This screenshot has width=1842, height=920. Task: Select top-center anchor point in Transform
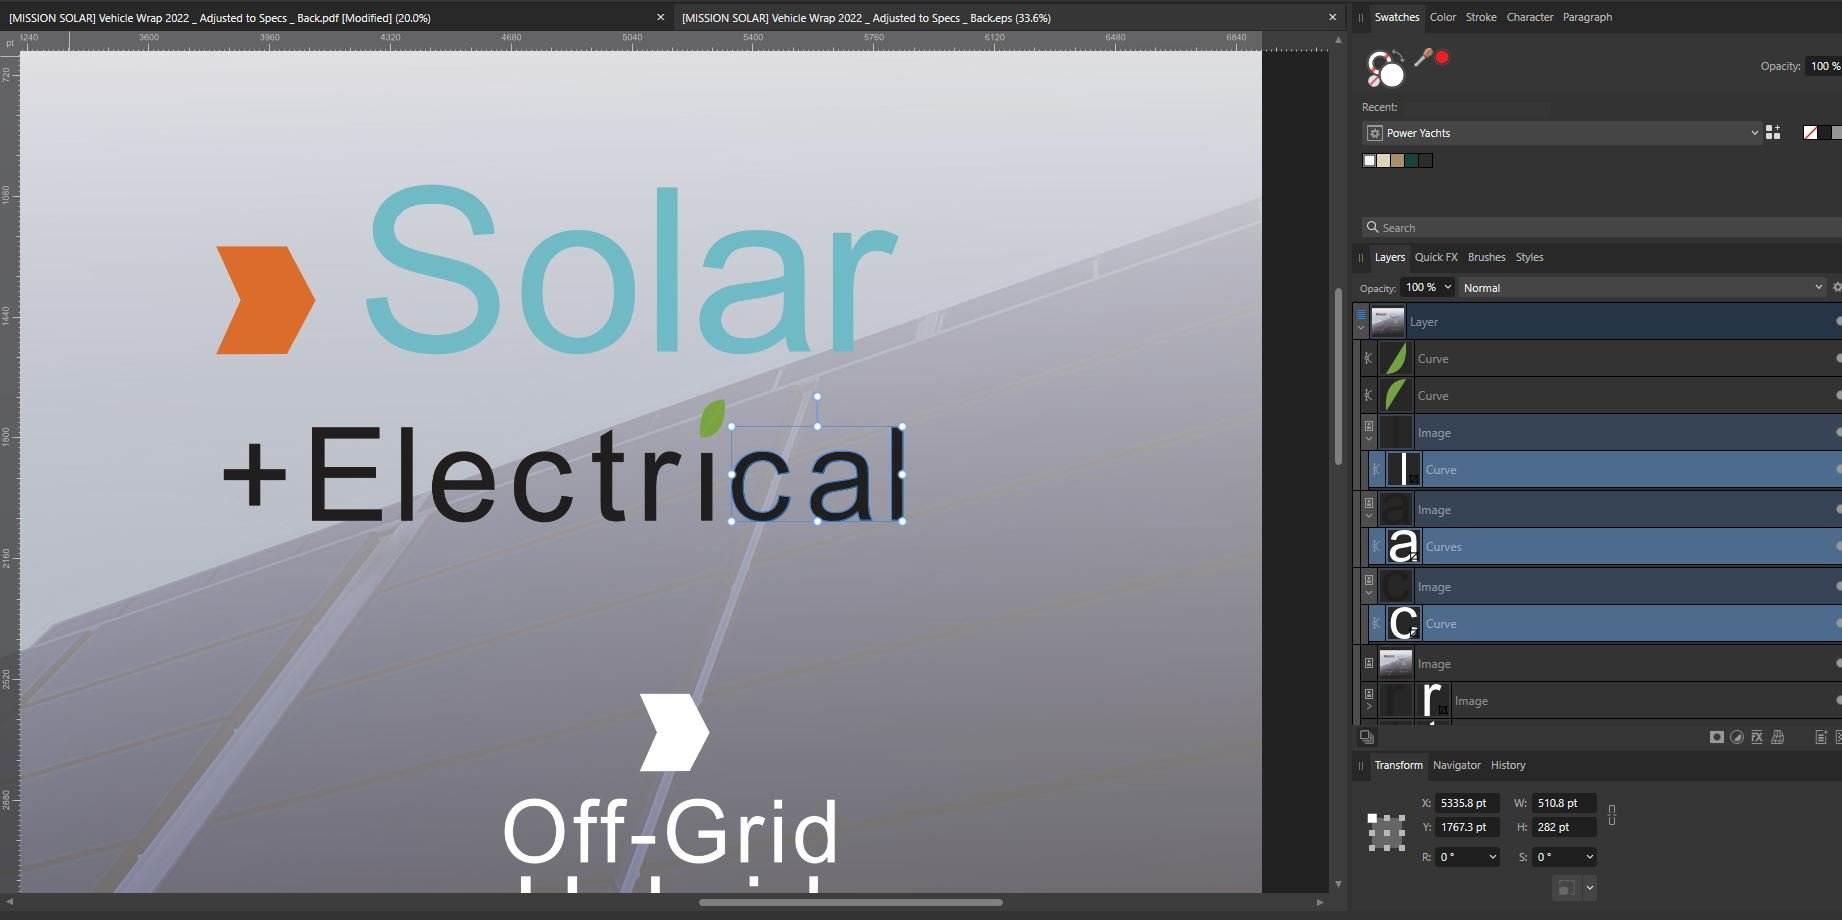pos(1386,818)
